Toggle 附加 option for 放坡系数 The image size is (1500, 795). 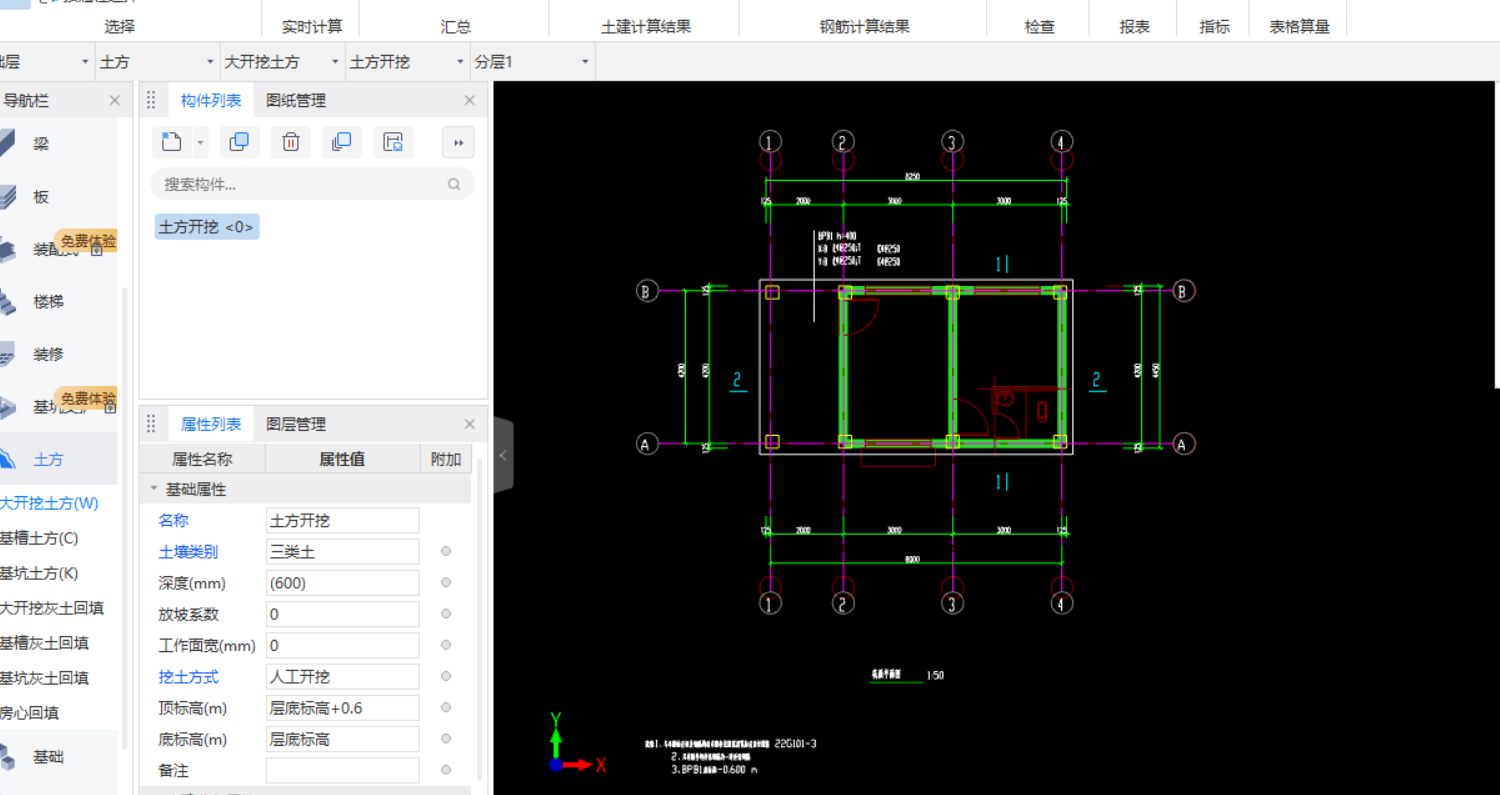pos(446,614)
